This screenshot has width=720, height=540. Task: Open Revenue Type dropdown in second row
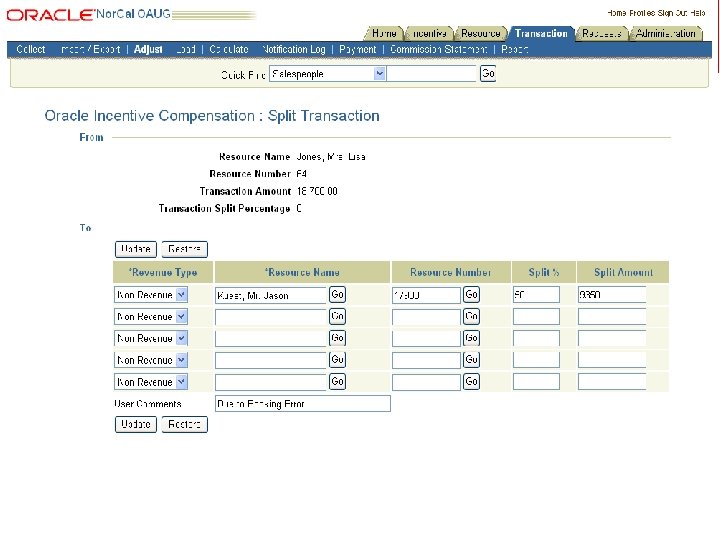(x=151, y=316)
